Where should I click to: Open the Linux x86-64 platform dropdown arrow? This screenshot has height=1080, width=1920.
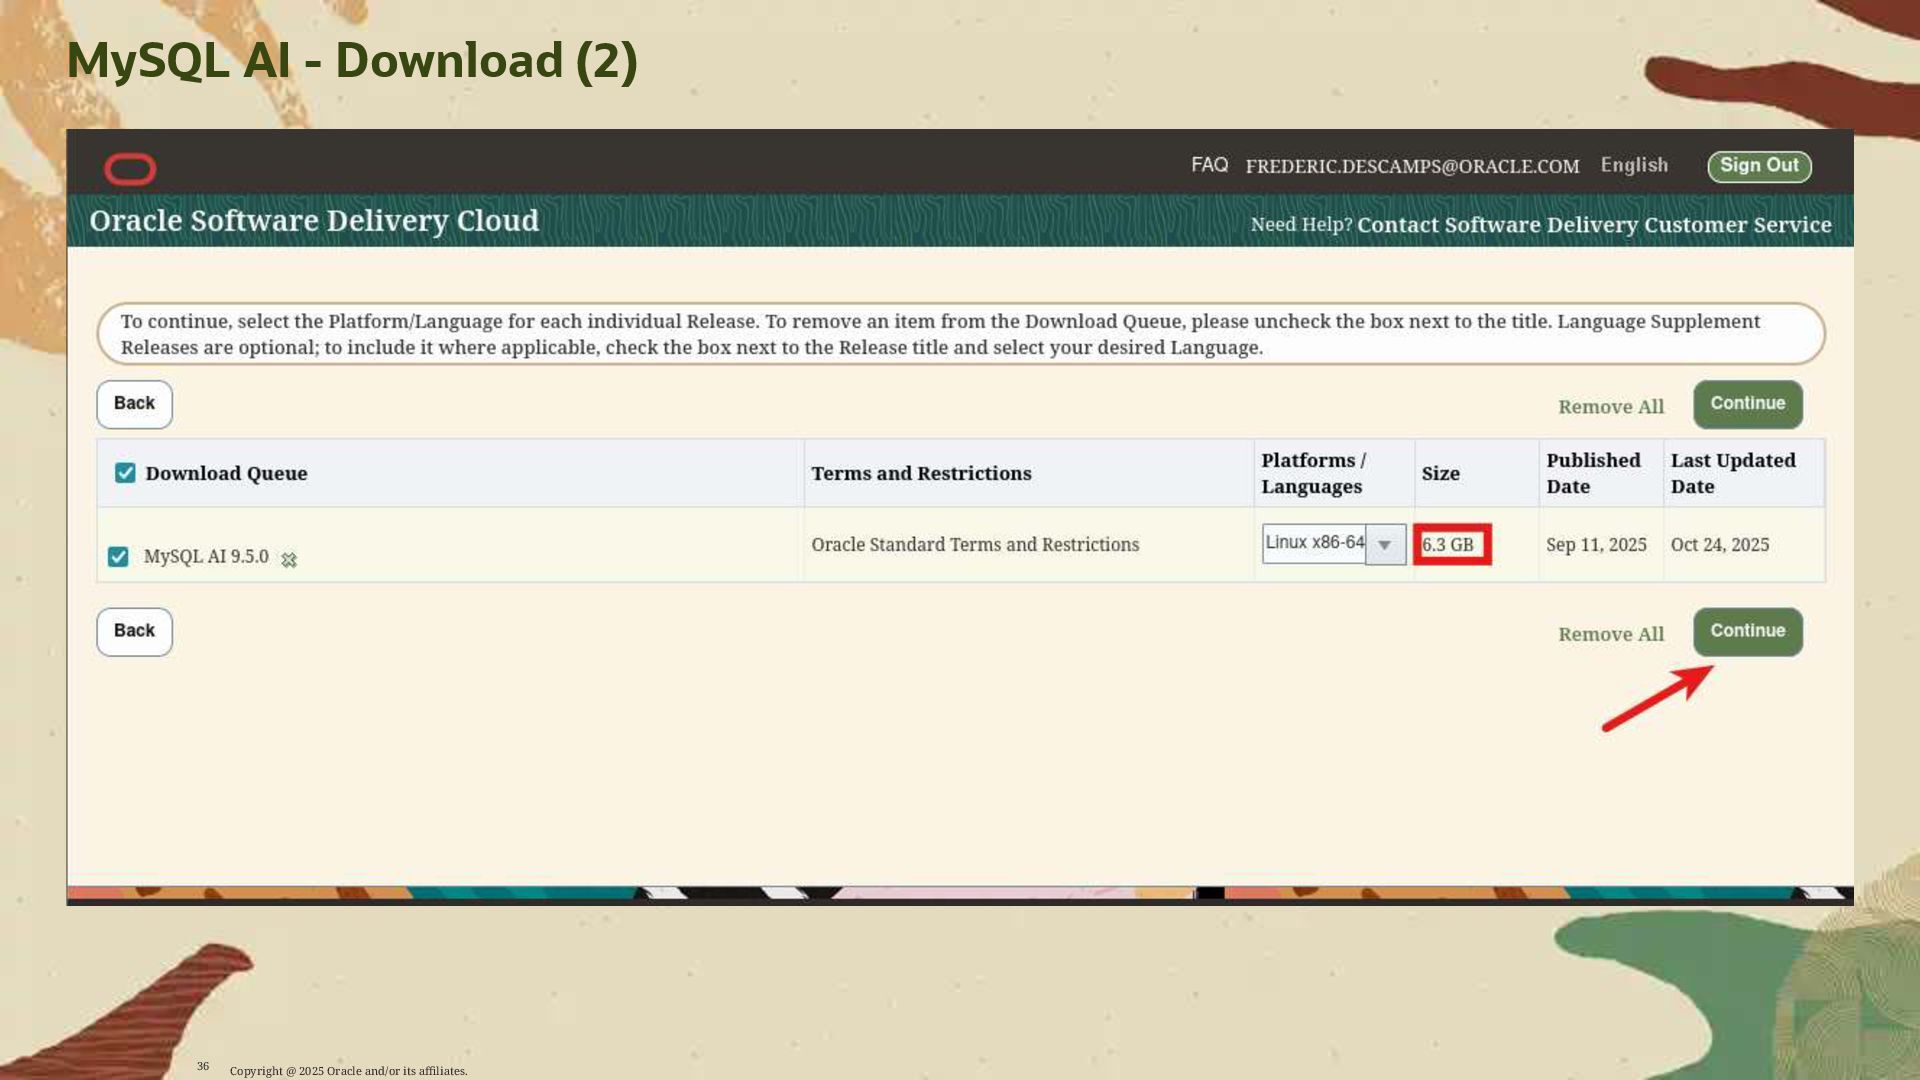point(1385,545)
